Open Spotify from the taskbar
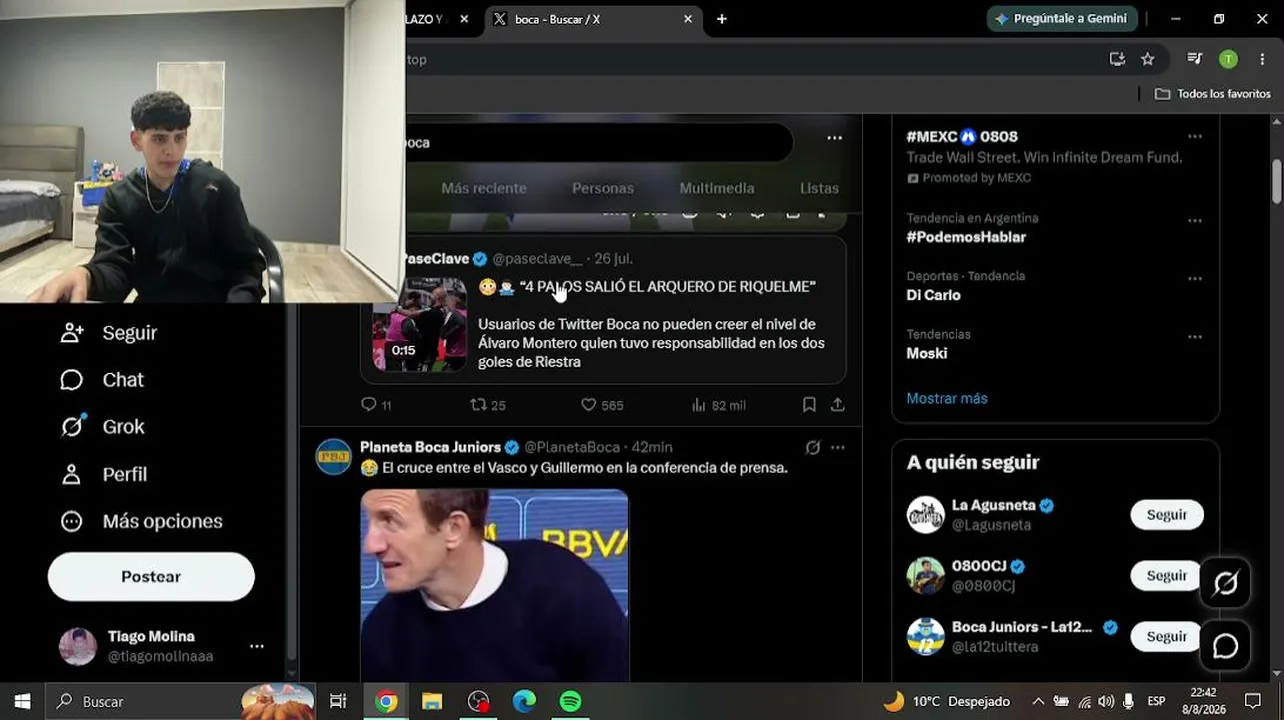 pyautogui.click(x=570, y=701)
